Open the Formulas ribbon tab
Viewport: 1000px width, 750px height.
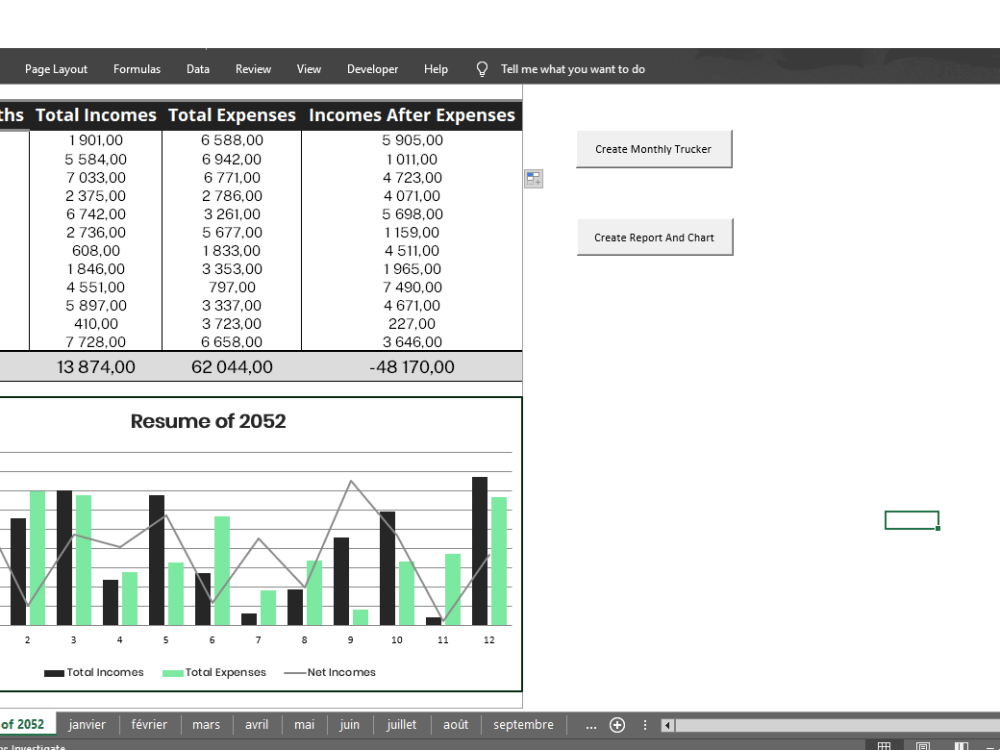137,69
